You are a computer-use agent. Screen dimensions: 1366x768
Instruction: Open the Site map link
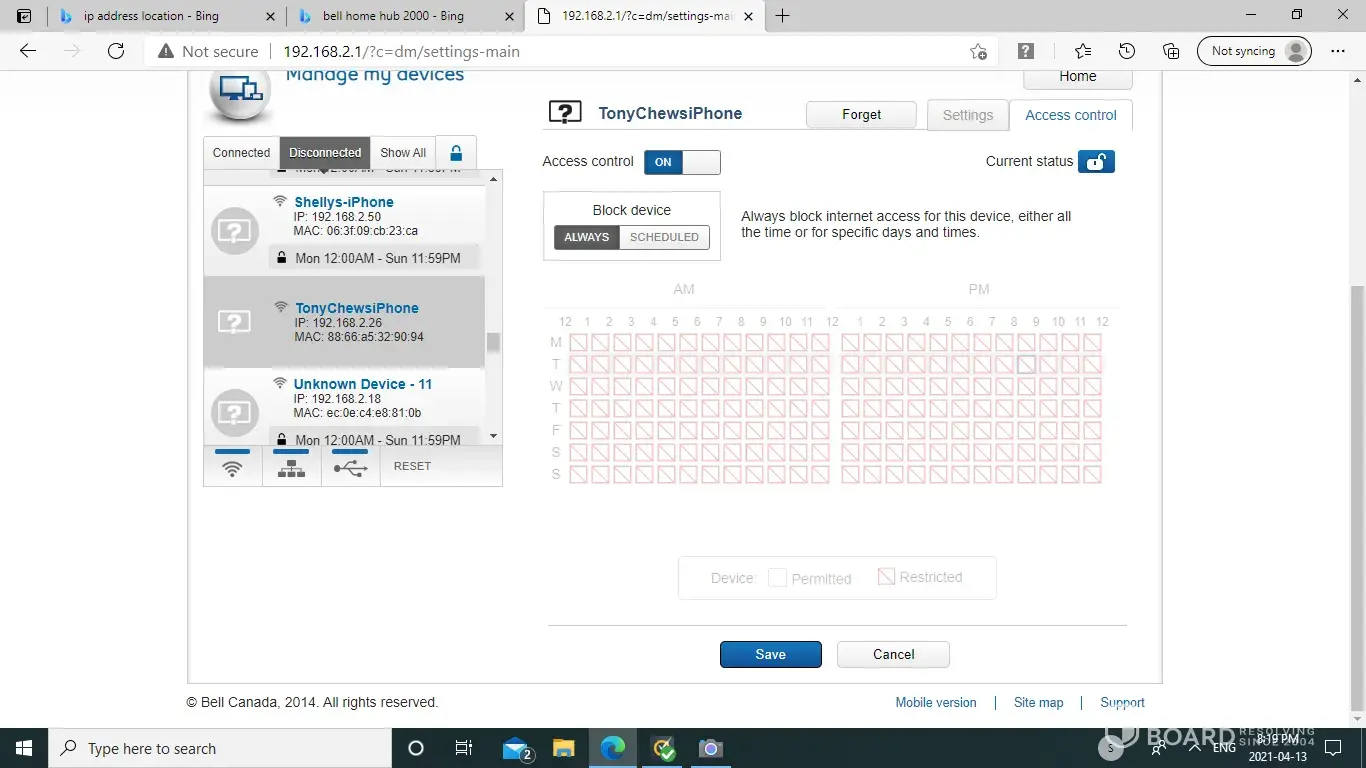point(1039,703)
